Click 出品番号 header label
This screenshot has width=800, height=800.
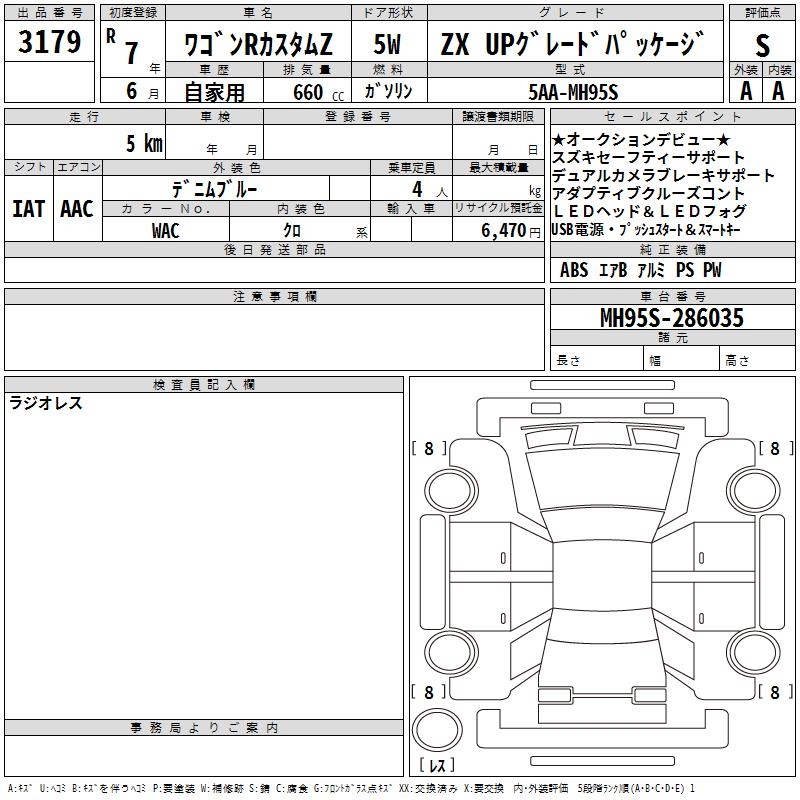point(49,13)
